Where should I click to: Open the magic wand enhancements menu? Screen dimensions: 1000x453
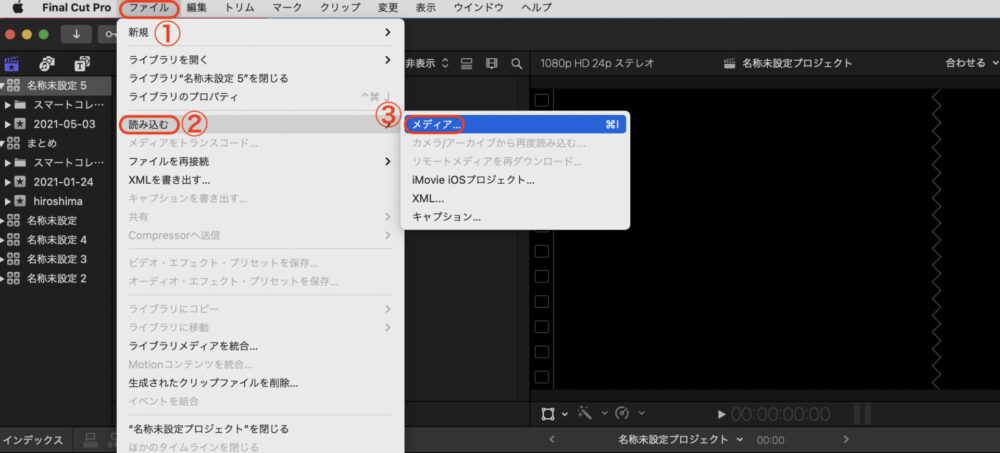[x=584, y=413]
